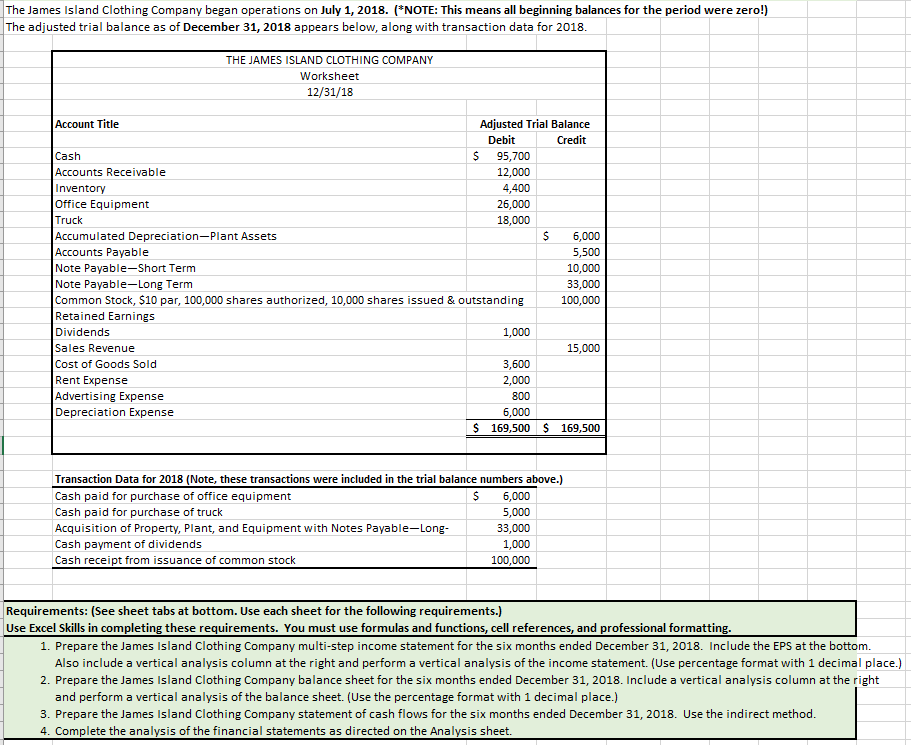Select the Accounts Receivable row label
The width and height of the screenshot is (911, 745).
(x=110, y=172)
